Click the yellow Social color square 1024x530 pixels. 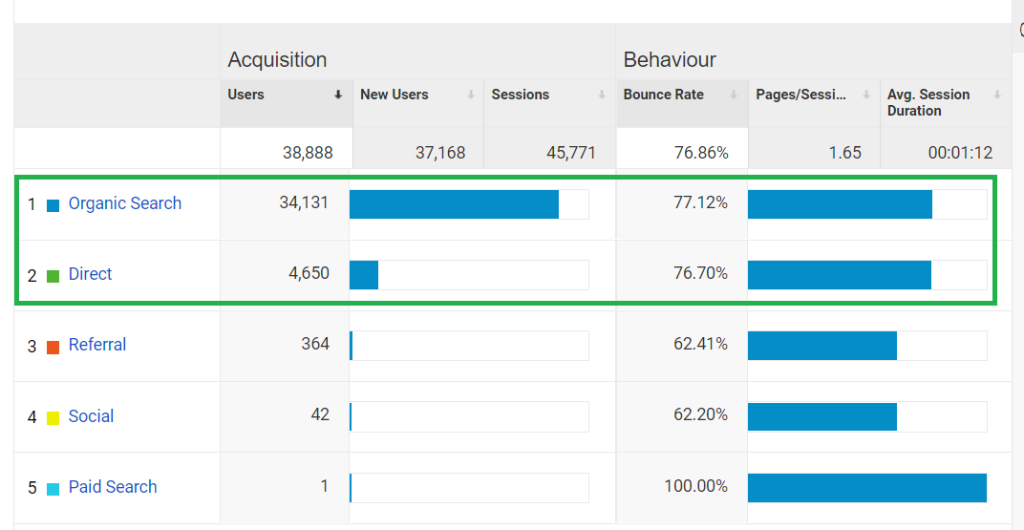tap(53, 417)
